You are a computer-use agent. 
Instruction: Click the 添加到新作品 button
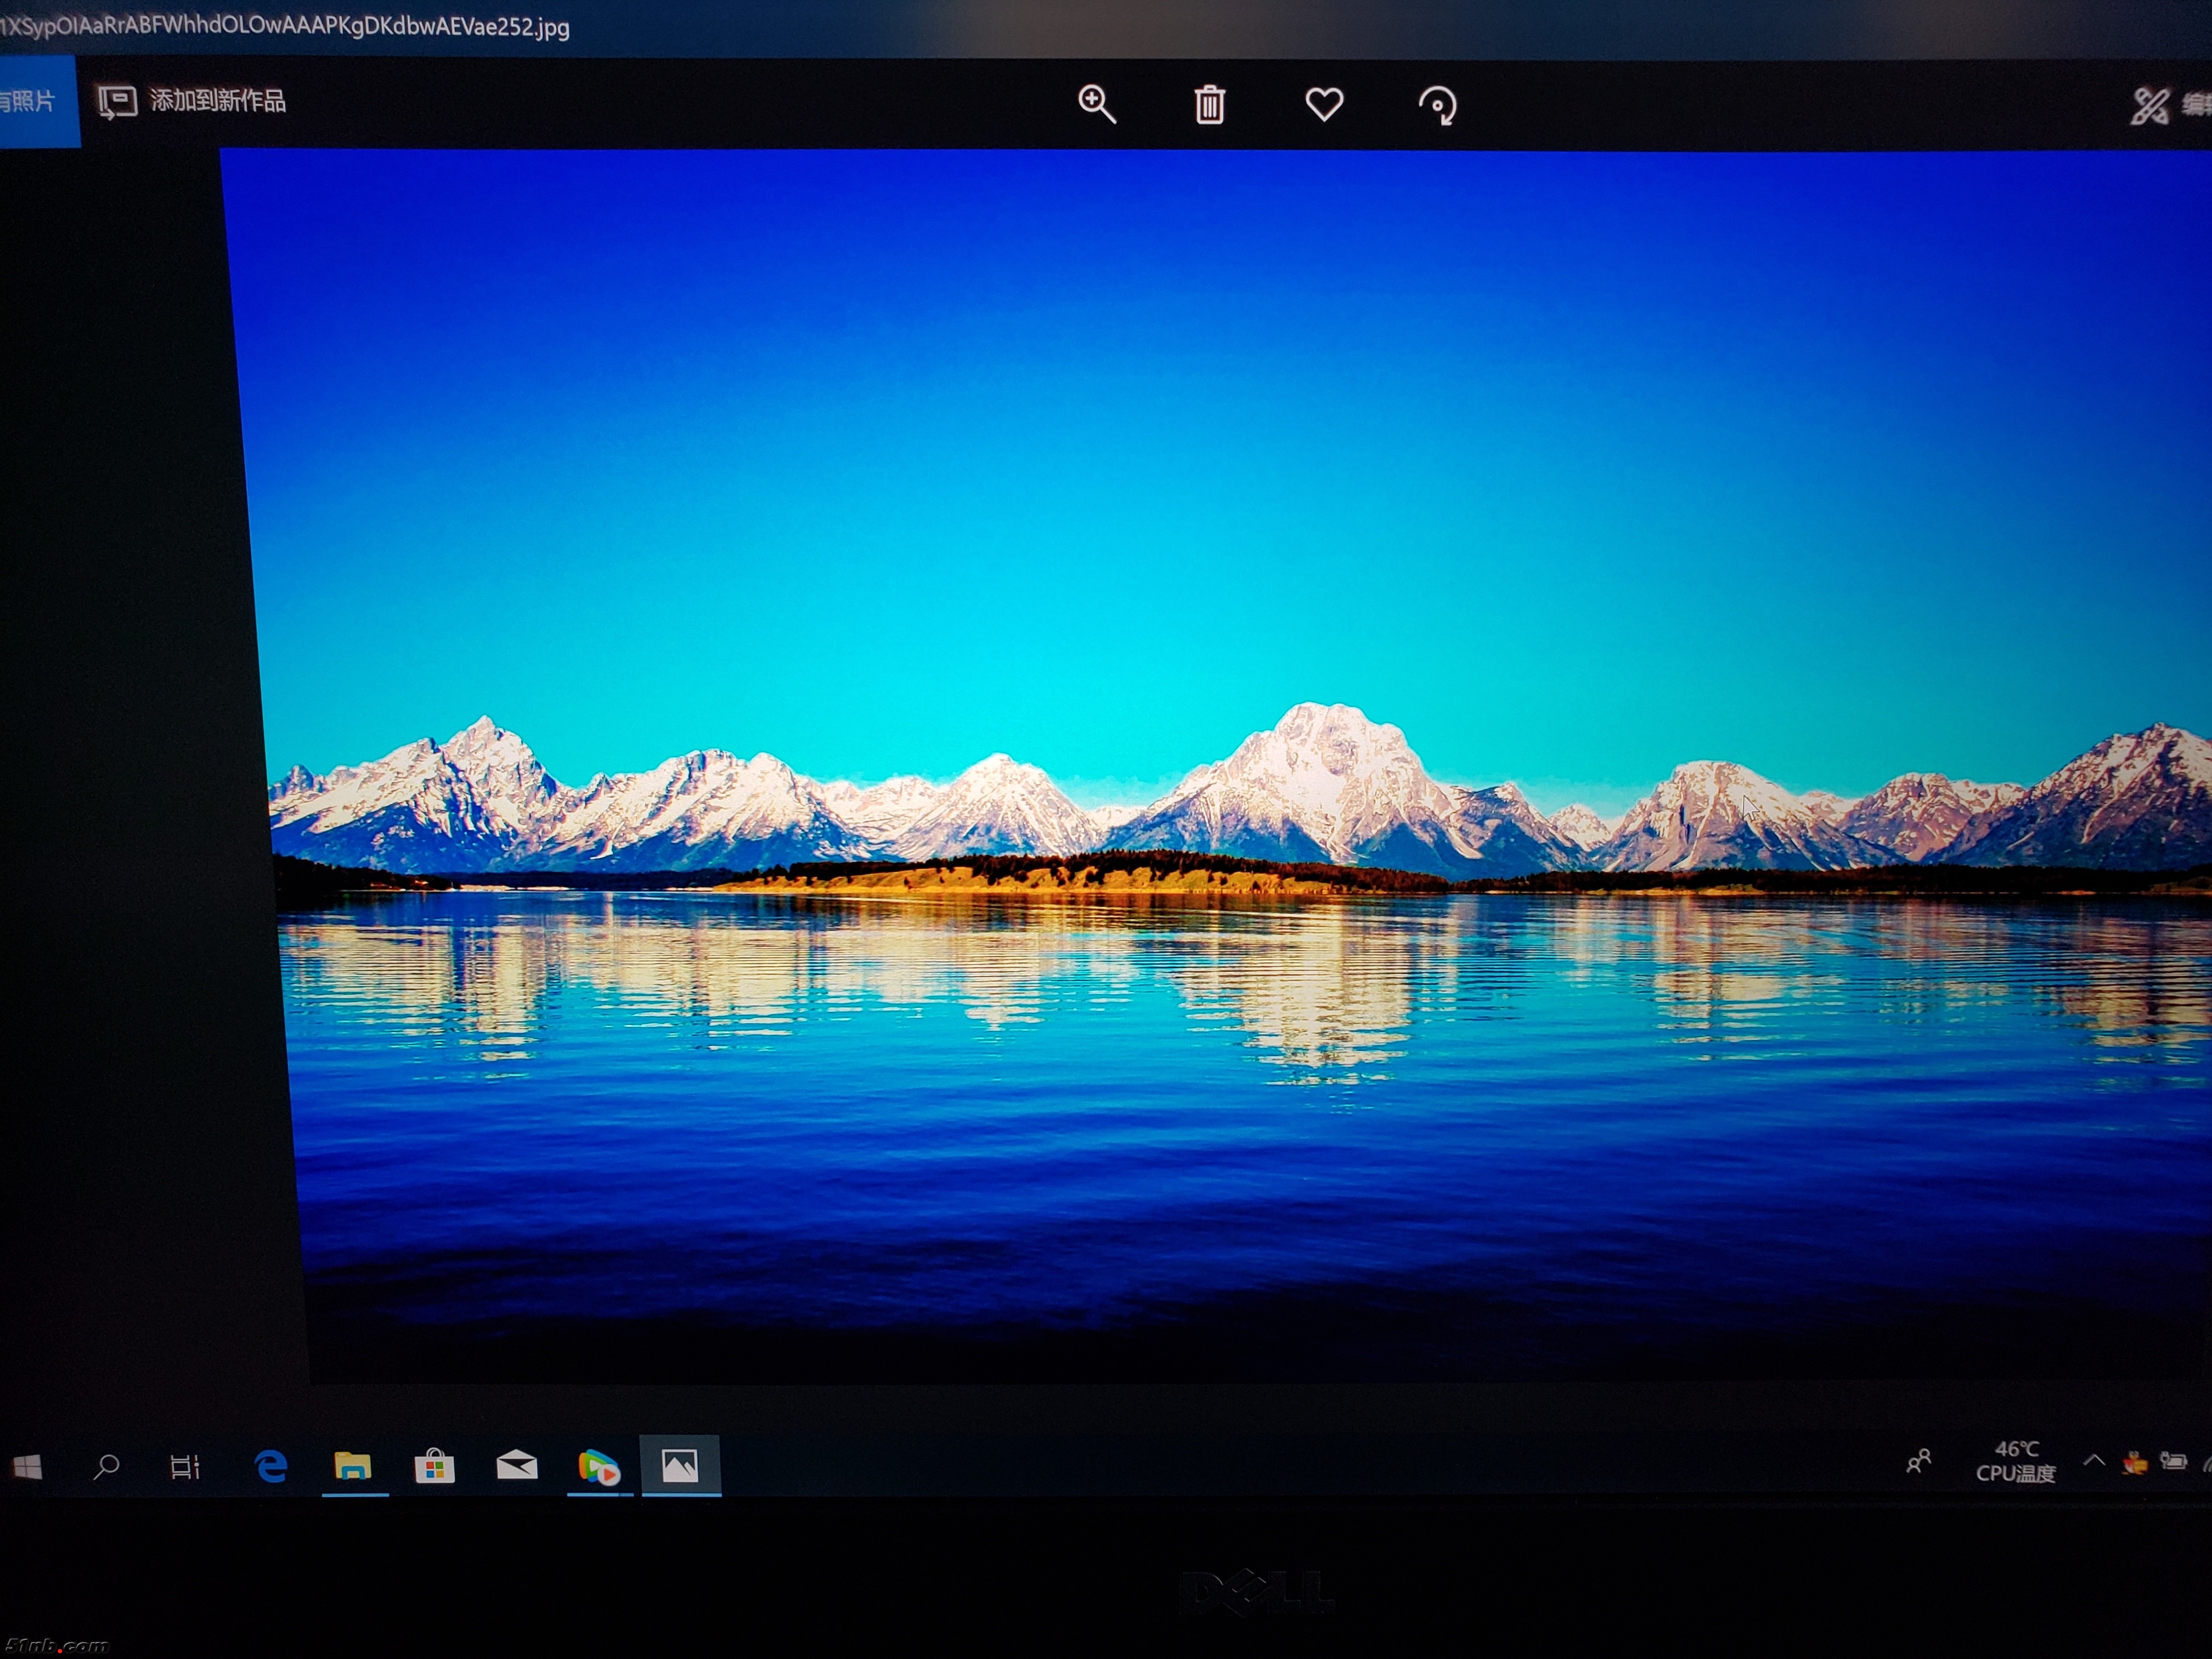192,101
